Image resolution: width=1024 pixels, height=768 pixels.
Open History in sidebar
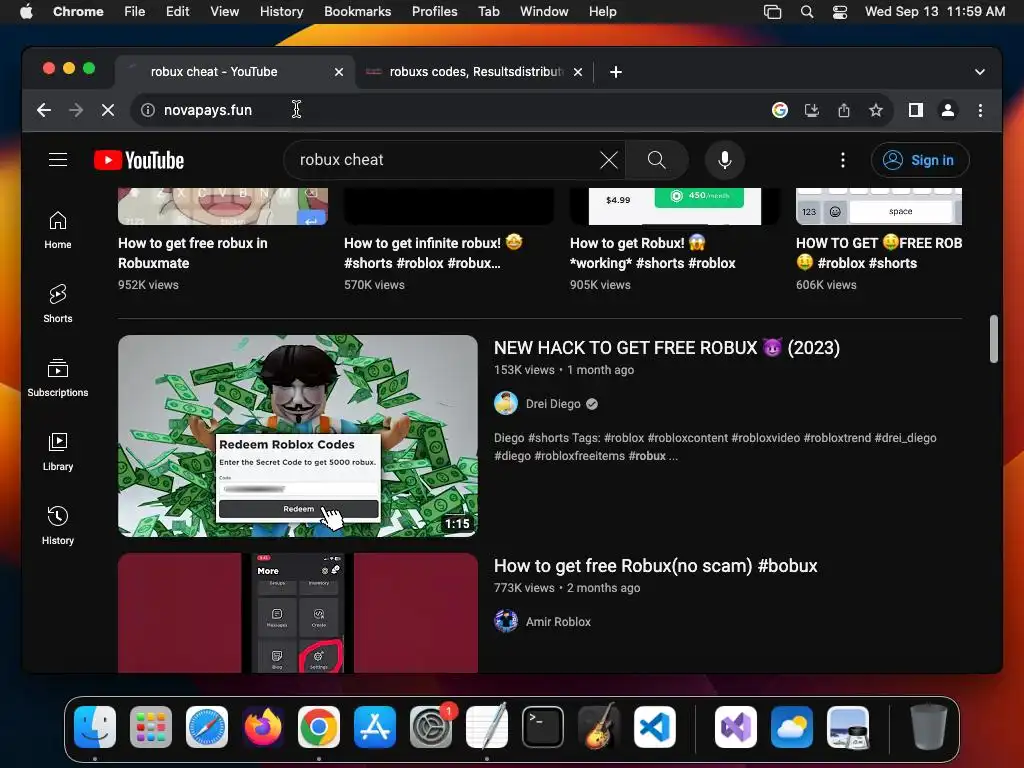pyautogui.click(x=58, y=526)
